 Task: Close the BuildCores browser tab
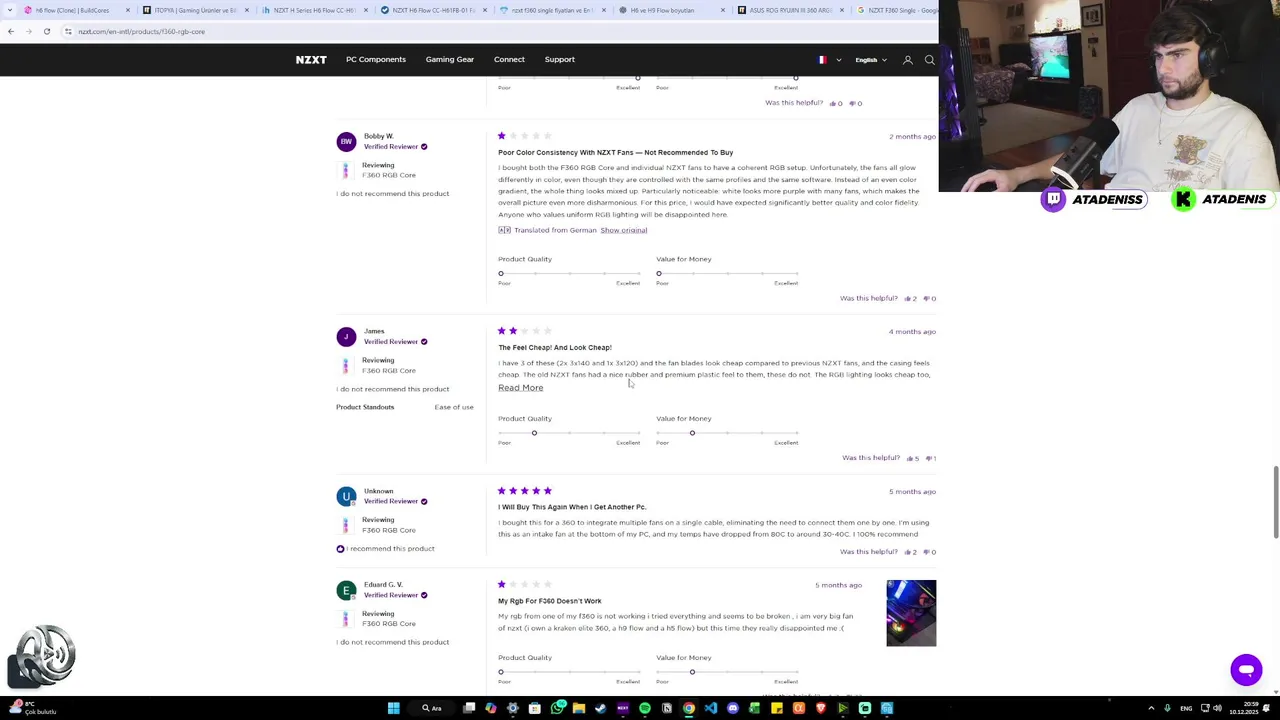click(x=127, y=10)
